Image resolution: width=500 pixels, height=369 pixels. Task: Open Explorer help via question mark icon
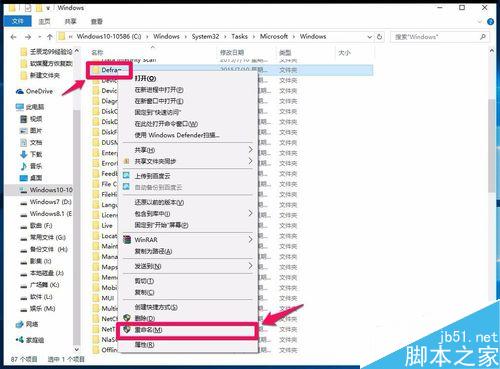(490, 22)
